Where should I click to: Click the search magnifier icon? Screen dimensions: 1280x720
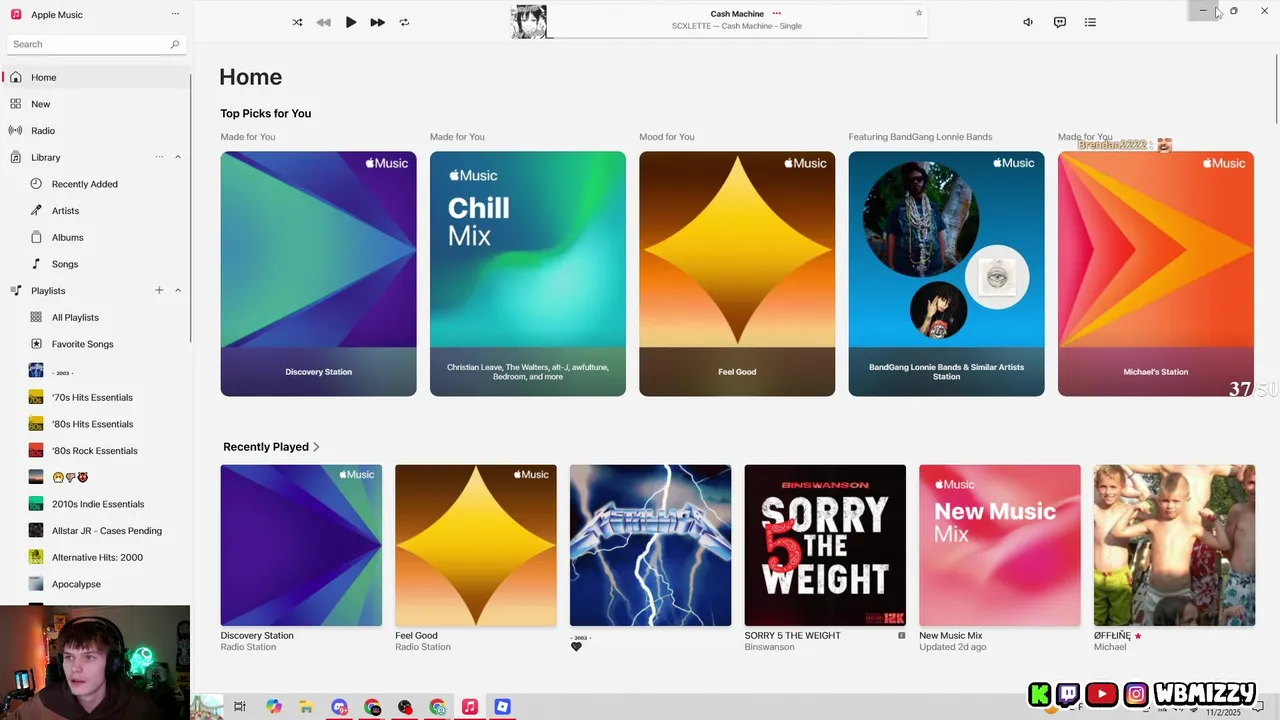coord(174,44)
